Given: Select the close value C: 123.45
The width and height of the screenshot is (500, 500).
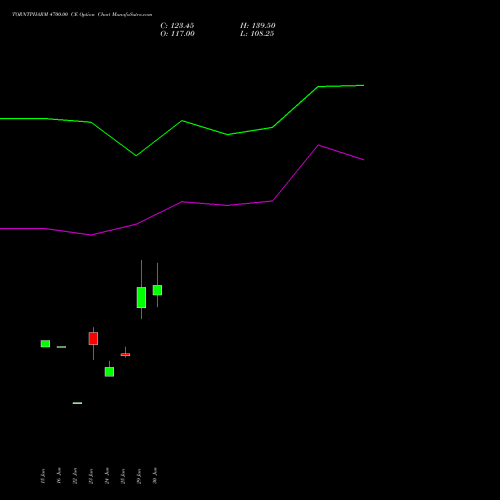Looking at the screenshot, I should [x=177, y=26].
